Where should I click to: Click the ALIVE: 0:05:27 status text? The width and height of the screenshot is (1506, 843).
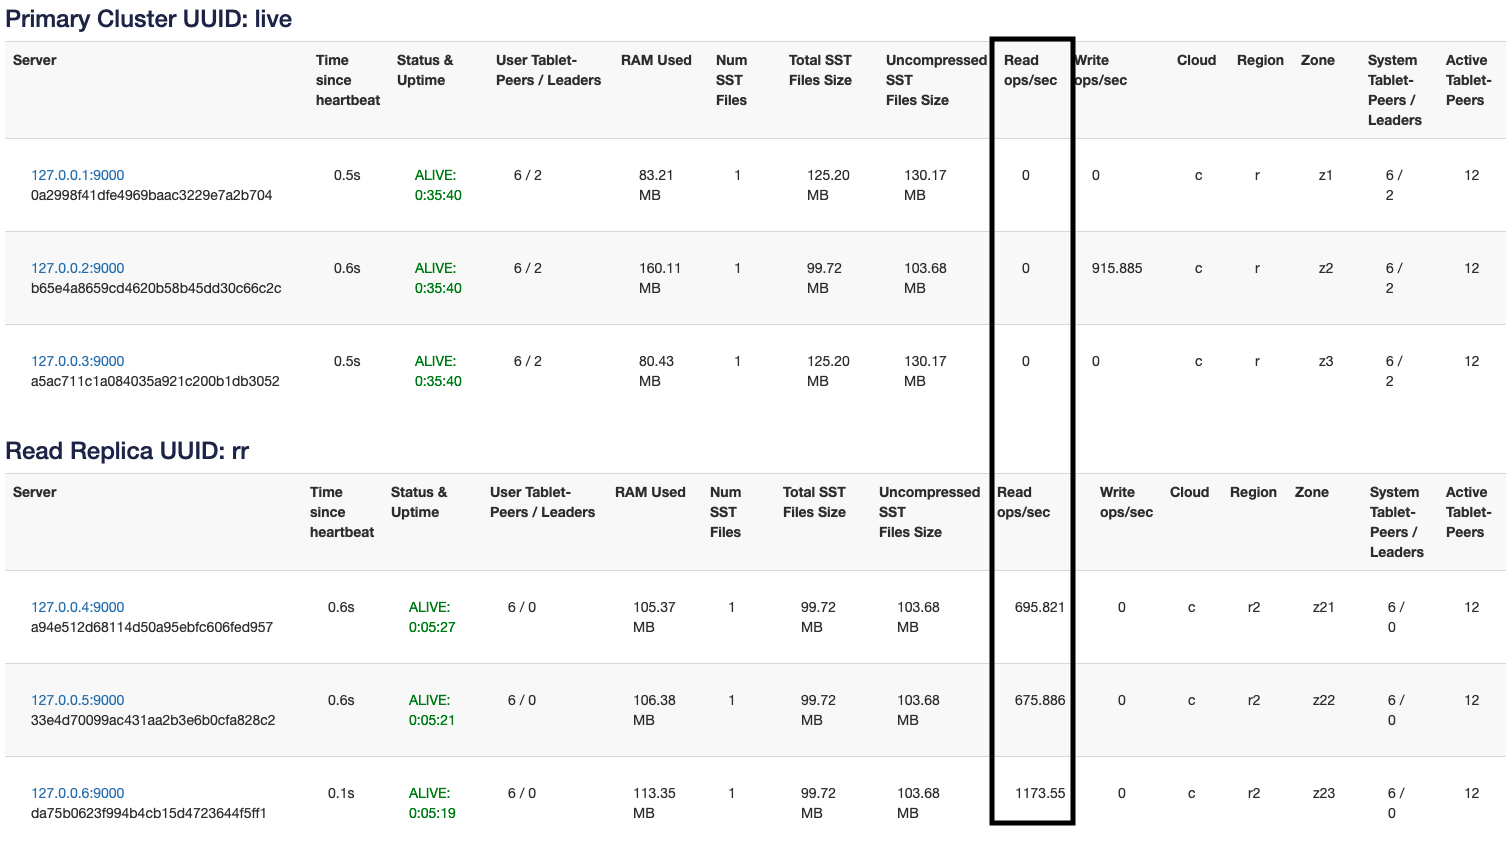[431, 617]
